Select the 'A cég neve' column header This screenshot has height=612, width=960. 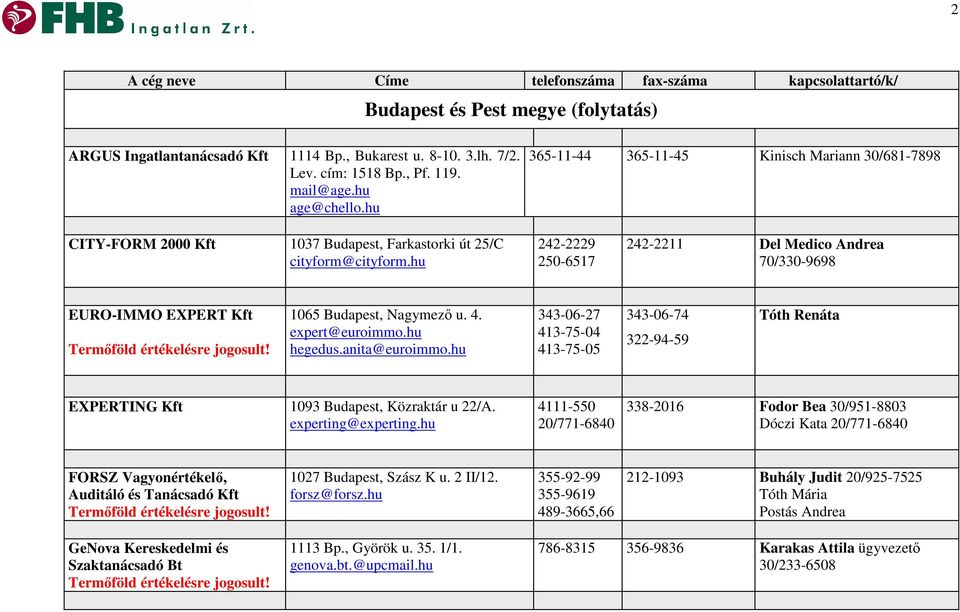[162, 81]
